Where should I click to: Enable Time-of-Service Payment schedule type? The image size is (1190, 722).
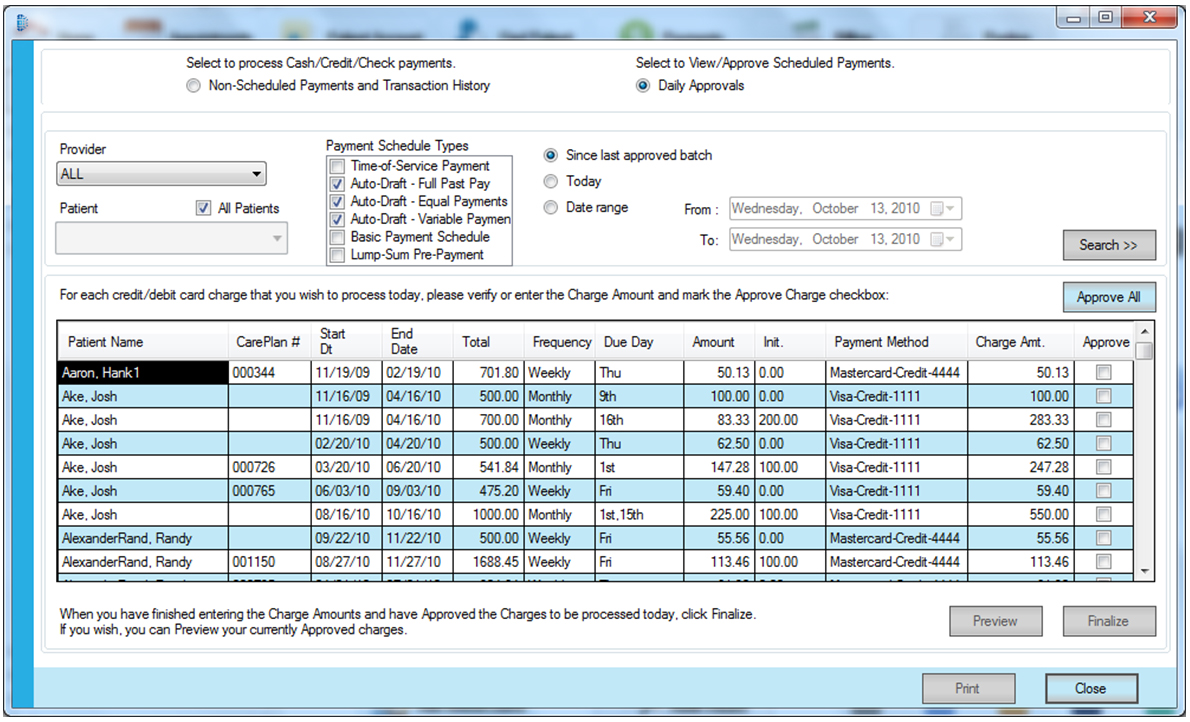coord(338,166)
